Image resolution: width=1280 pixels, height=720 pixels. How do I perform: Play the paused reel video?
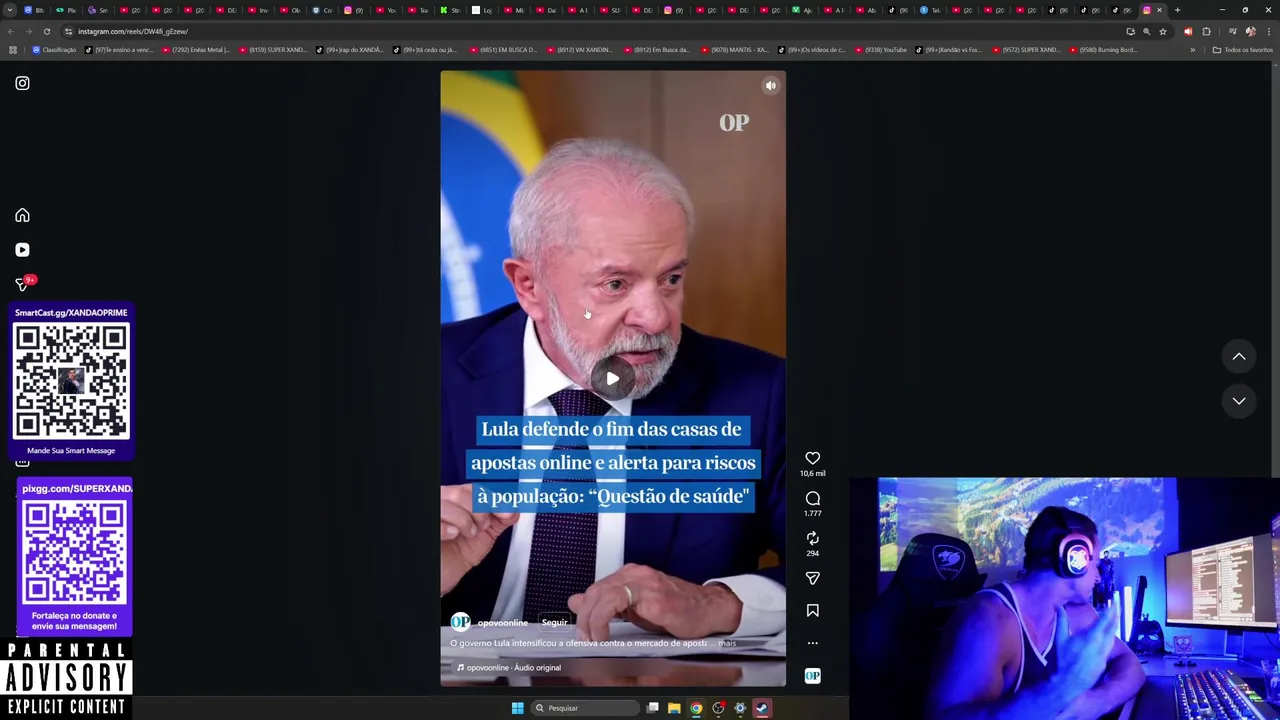(612, 378)
